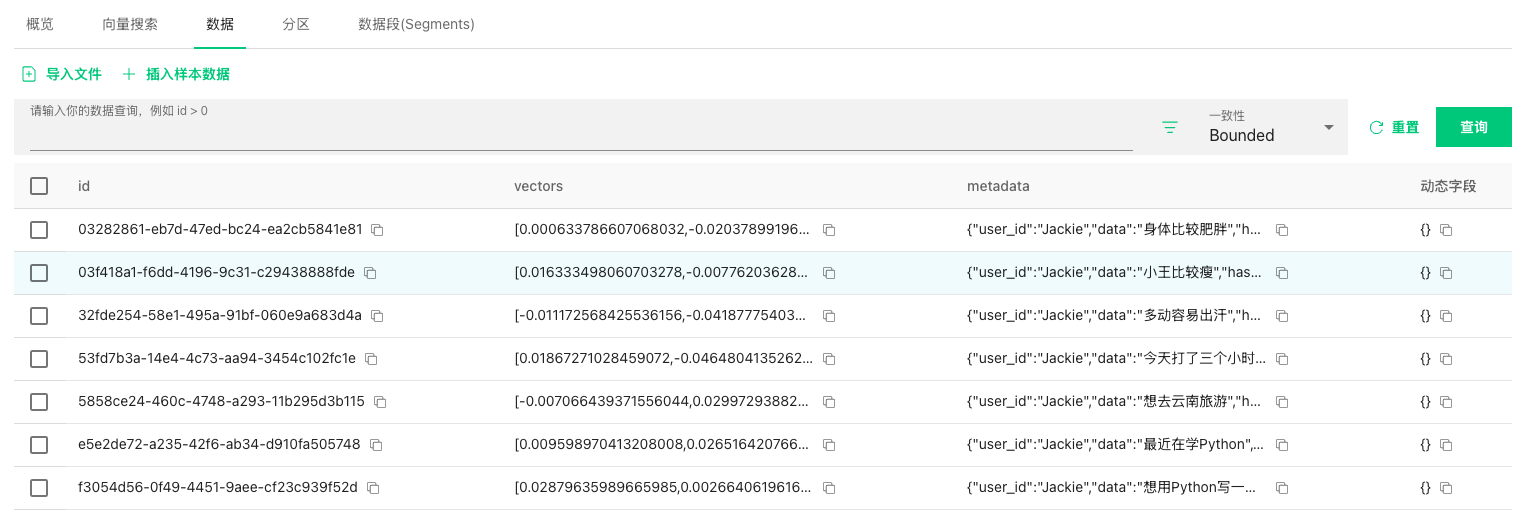Switch to the 向量搜索 tab
Screen dimensions: 1521x512
(x=130, y=24)
